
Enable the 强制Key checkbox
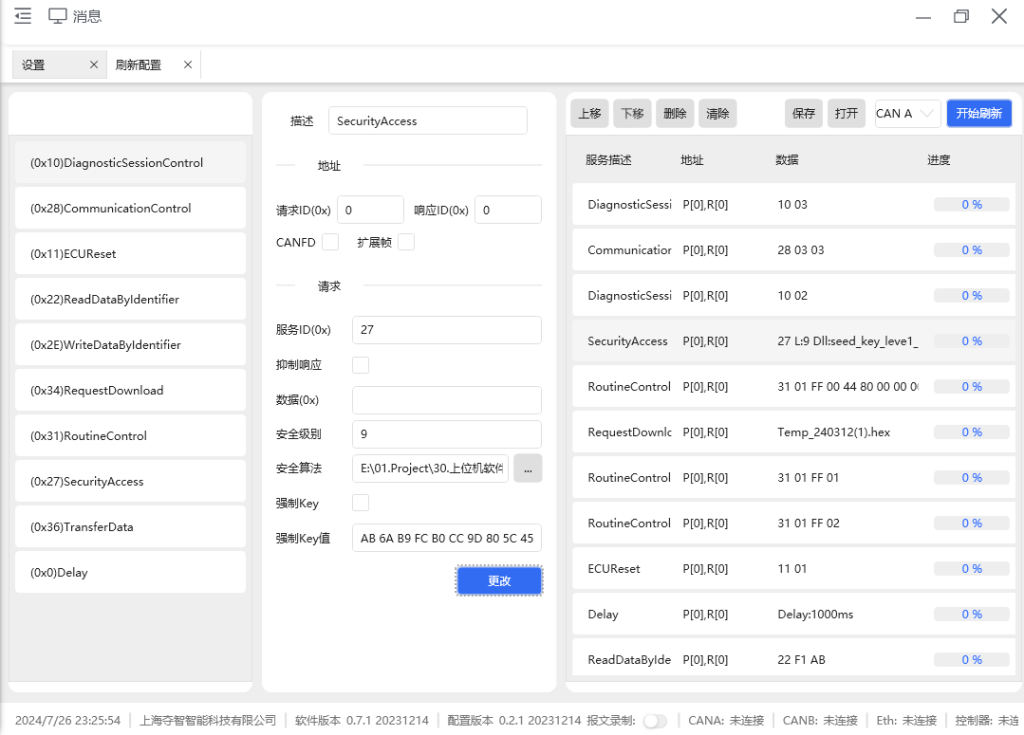tap(360, 502)
